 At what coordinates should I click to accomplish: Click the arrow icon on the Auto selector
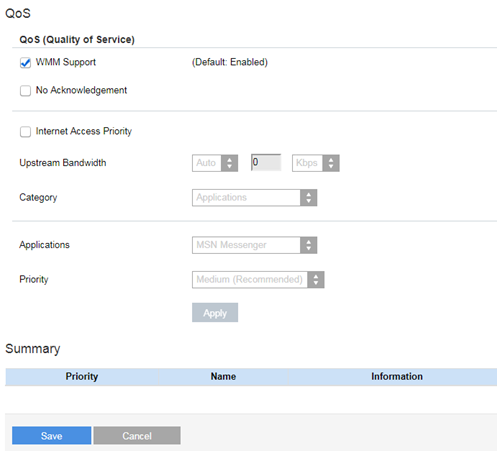[x=229, y=163]
